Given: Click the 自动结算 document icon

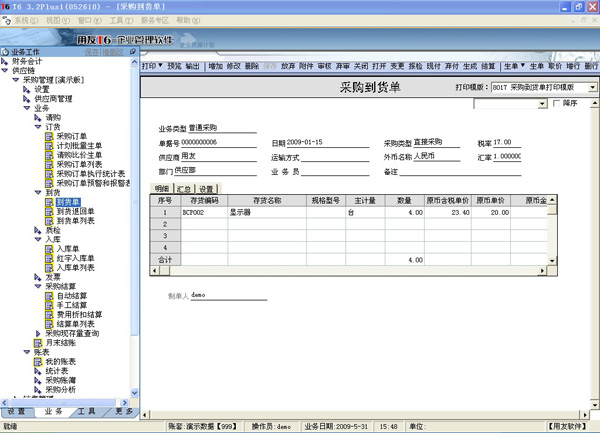Looking at the screenshot, I should coord(49,296).
